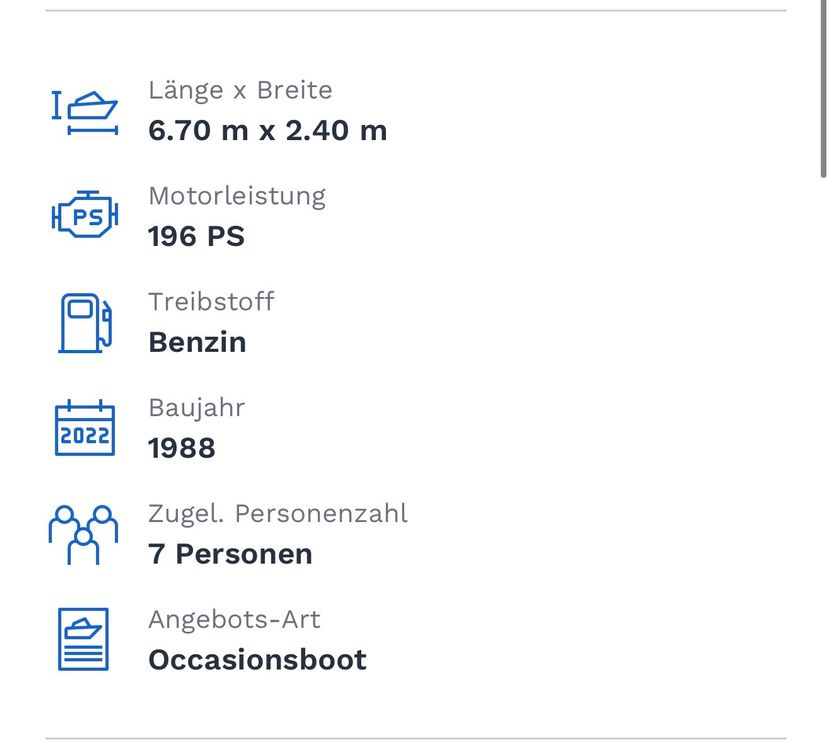Select the 6.70 m x 2.40 m value
The height and width of the screenshot is (750, 832).
[x=268, y=131]
